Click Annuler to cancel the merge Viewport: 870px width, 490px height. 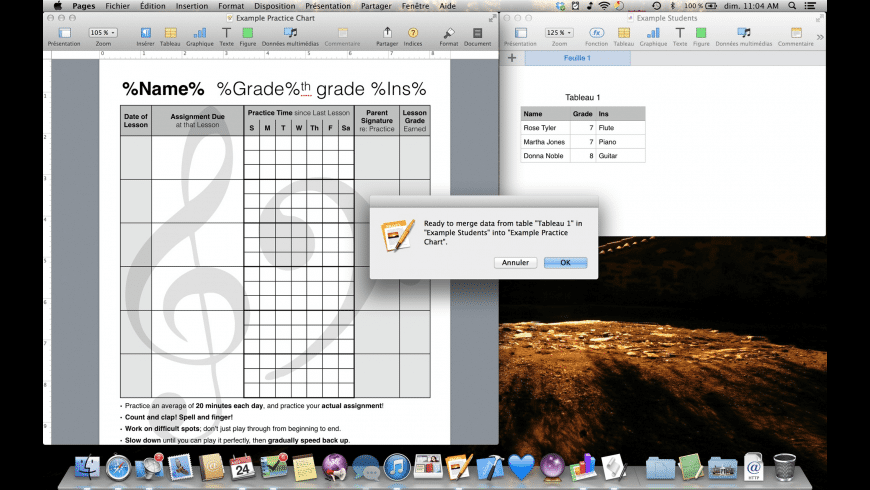coord(515,263)
